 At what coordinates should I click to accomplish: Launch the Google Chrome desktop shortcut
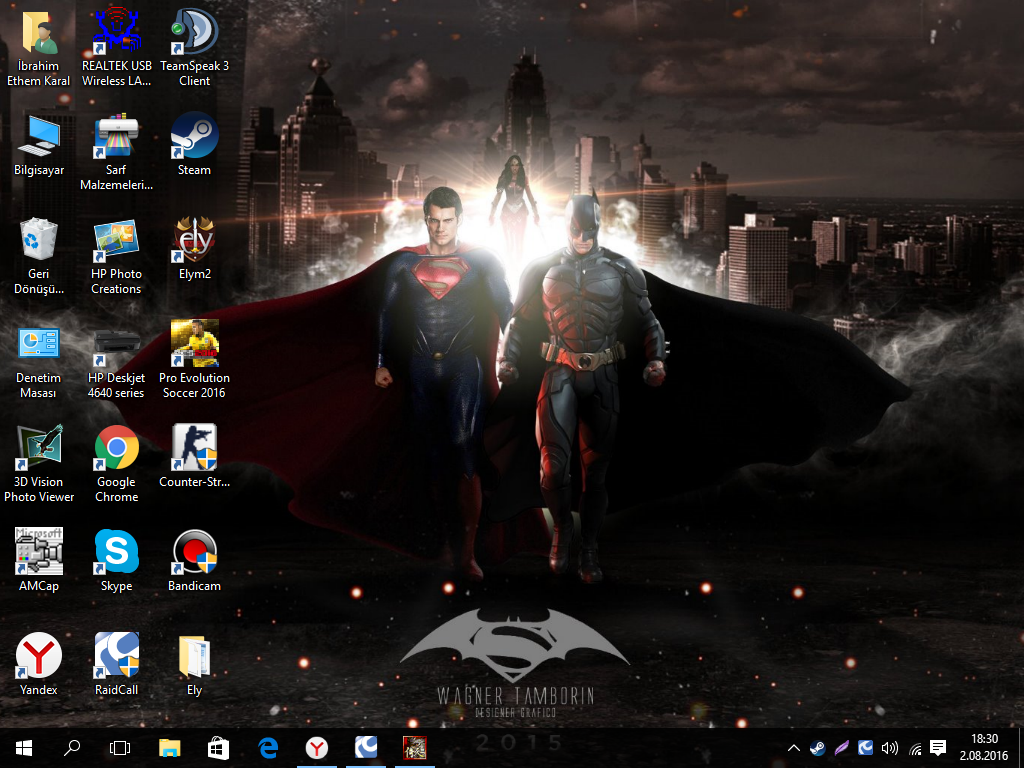116,464
